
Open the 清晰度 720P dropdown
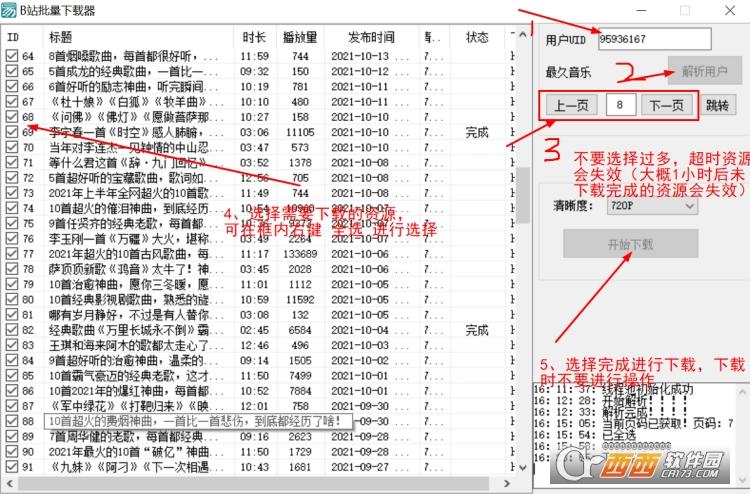(652, 206)
